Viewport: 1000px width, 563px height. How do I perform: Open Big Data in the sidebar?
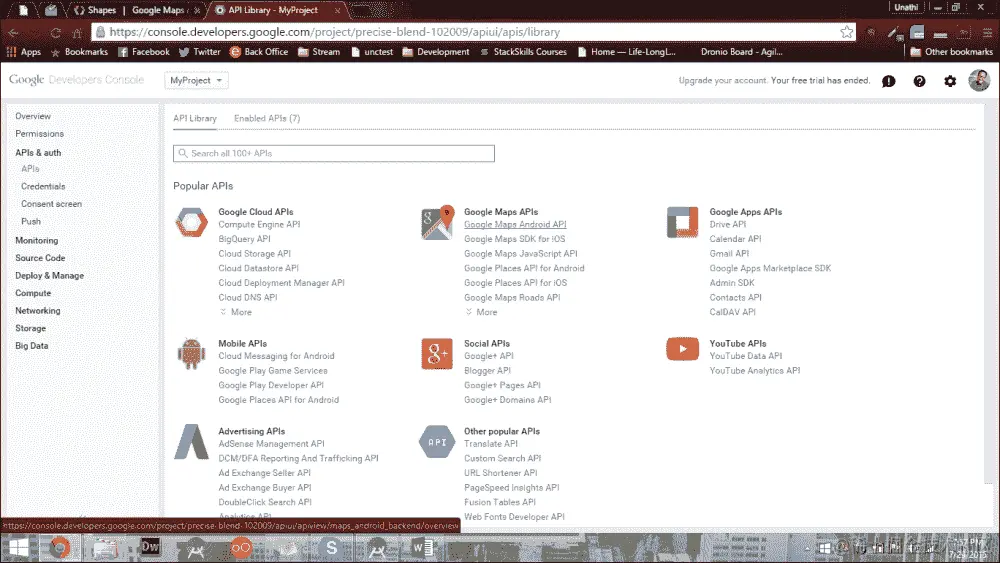(32, 346)
